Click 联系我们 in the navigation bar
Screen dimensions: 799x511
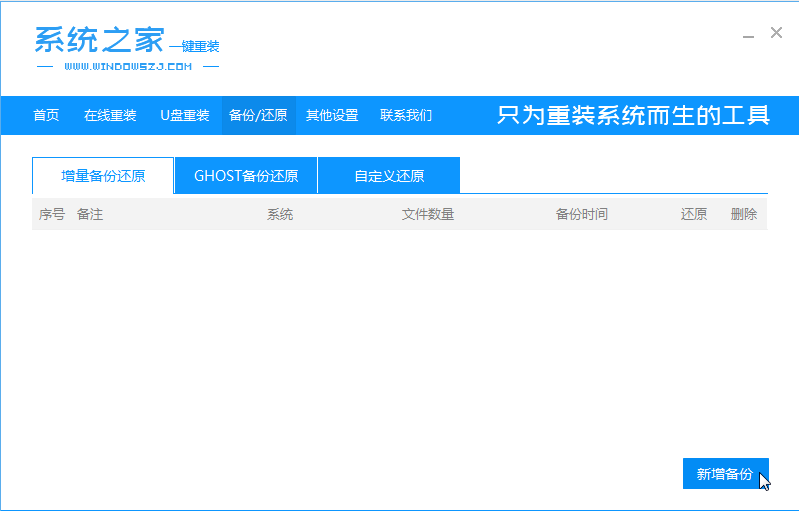(x=406, y=115)
